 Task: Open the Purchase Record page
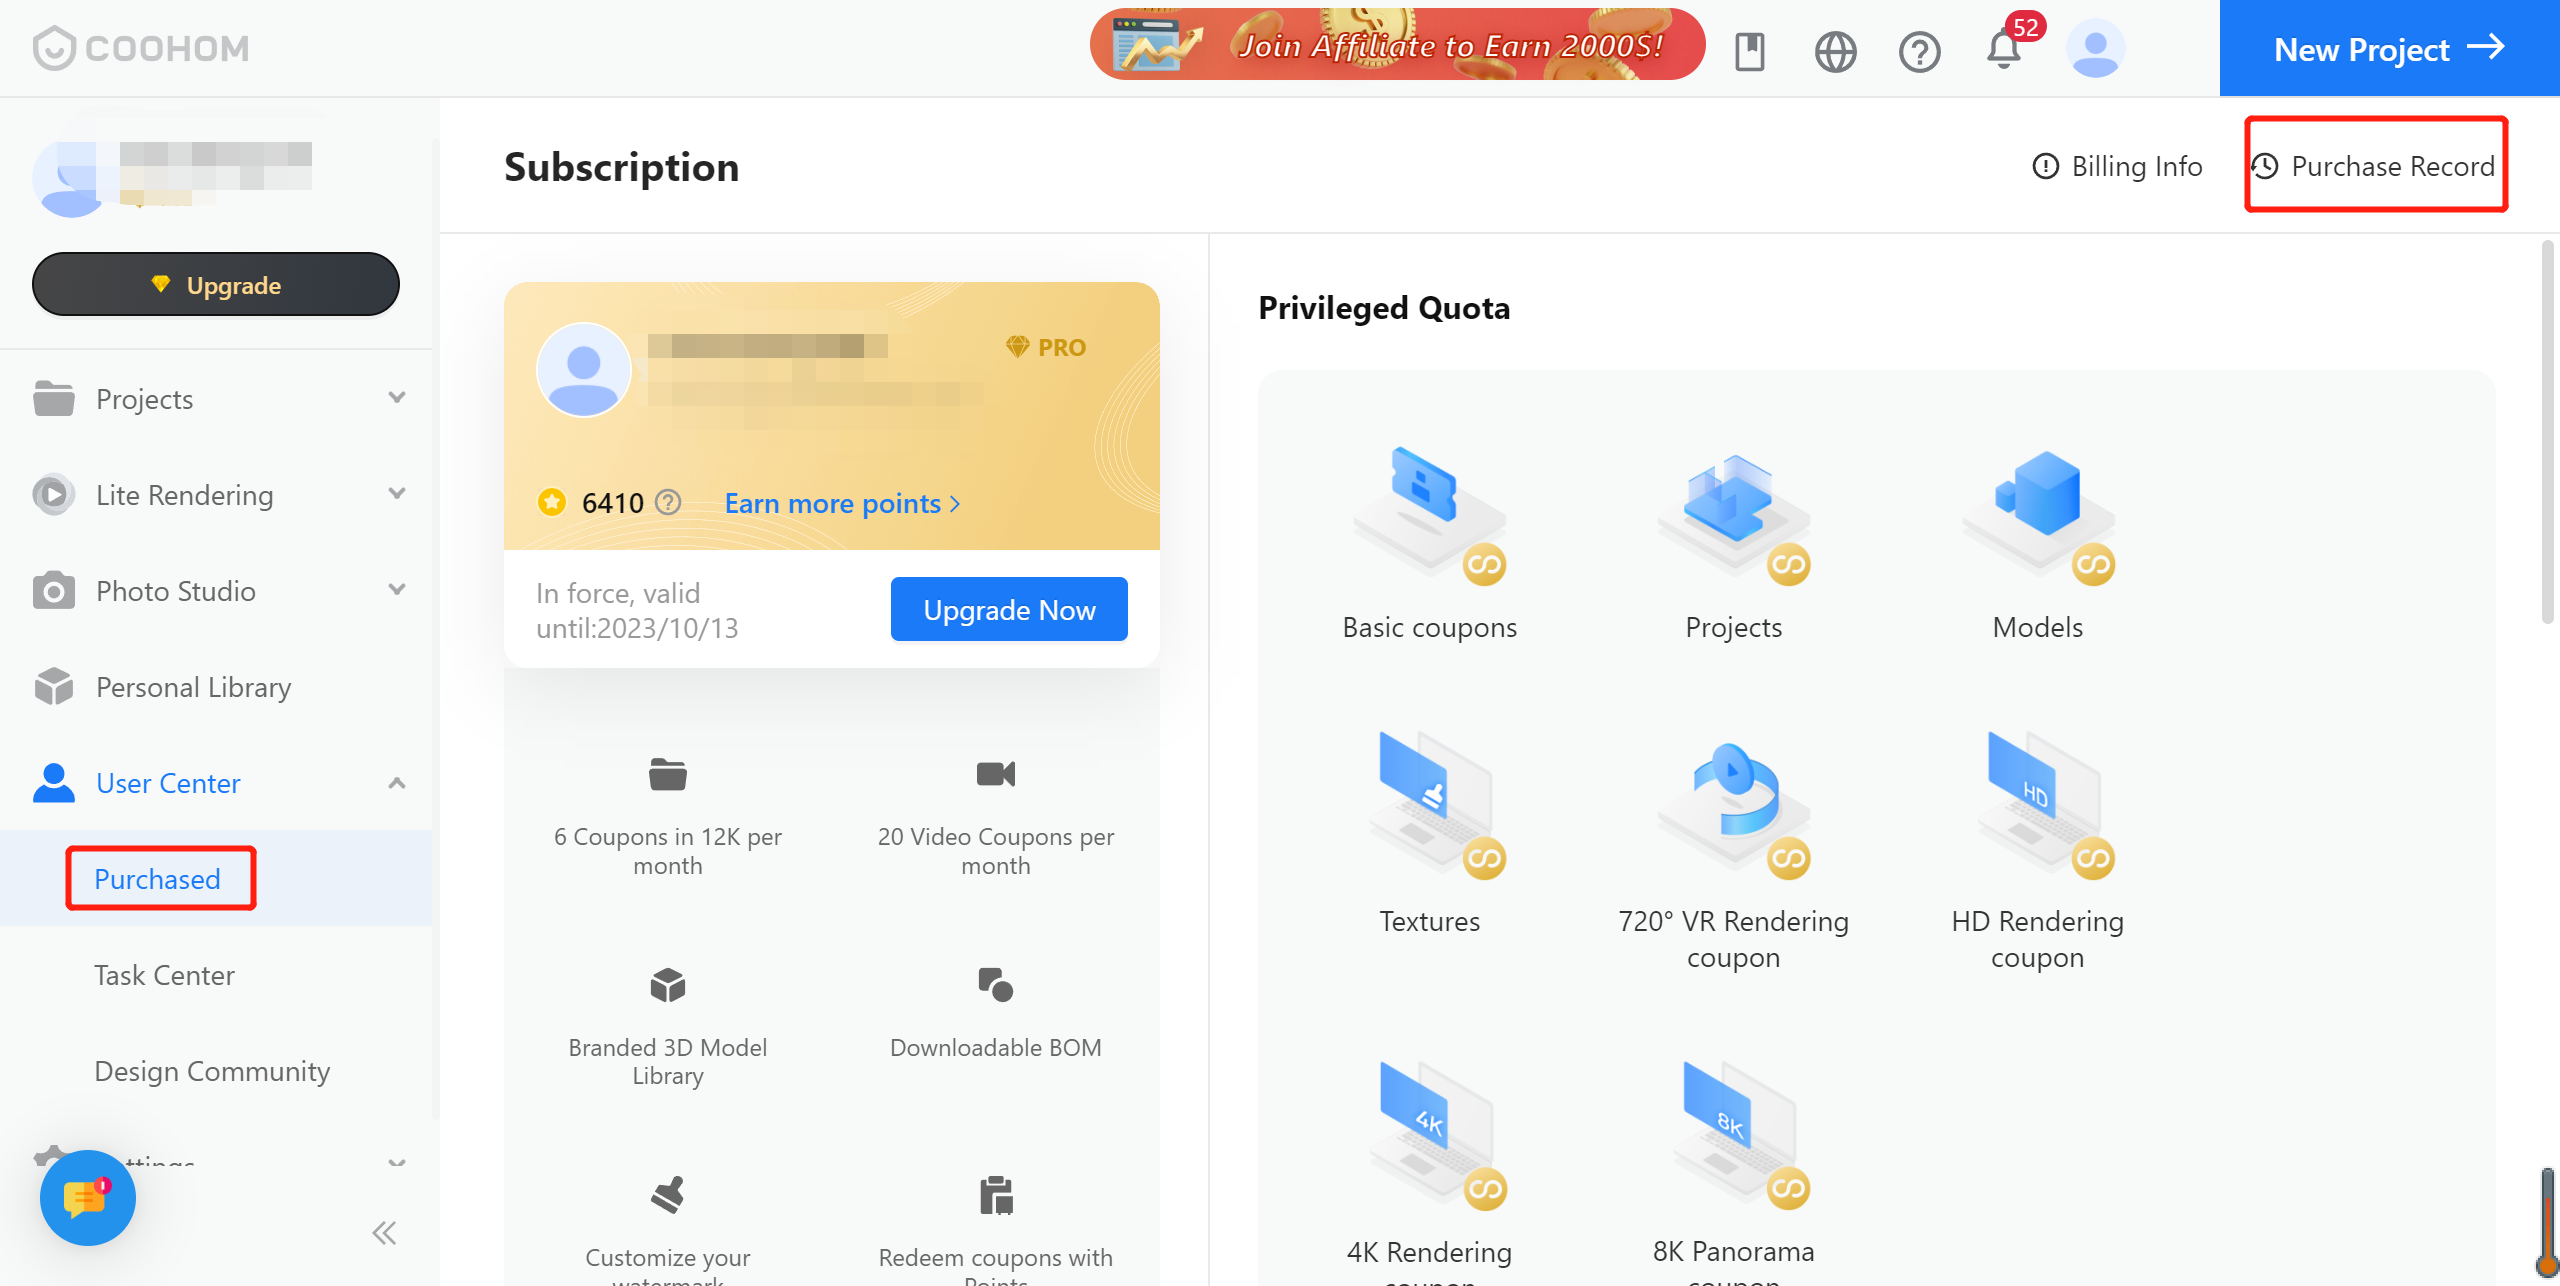[x=2376, y=166]
